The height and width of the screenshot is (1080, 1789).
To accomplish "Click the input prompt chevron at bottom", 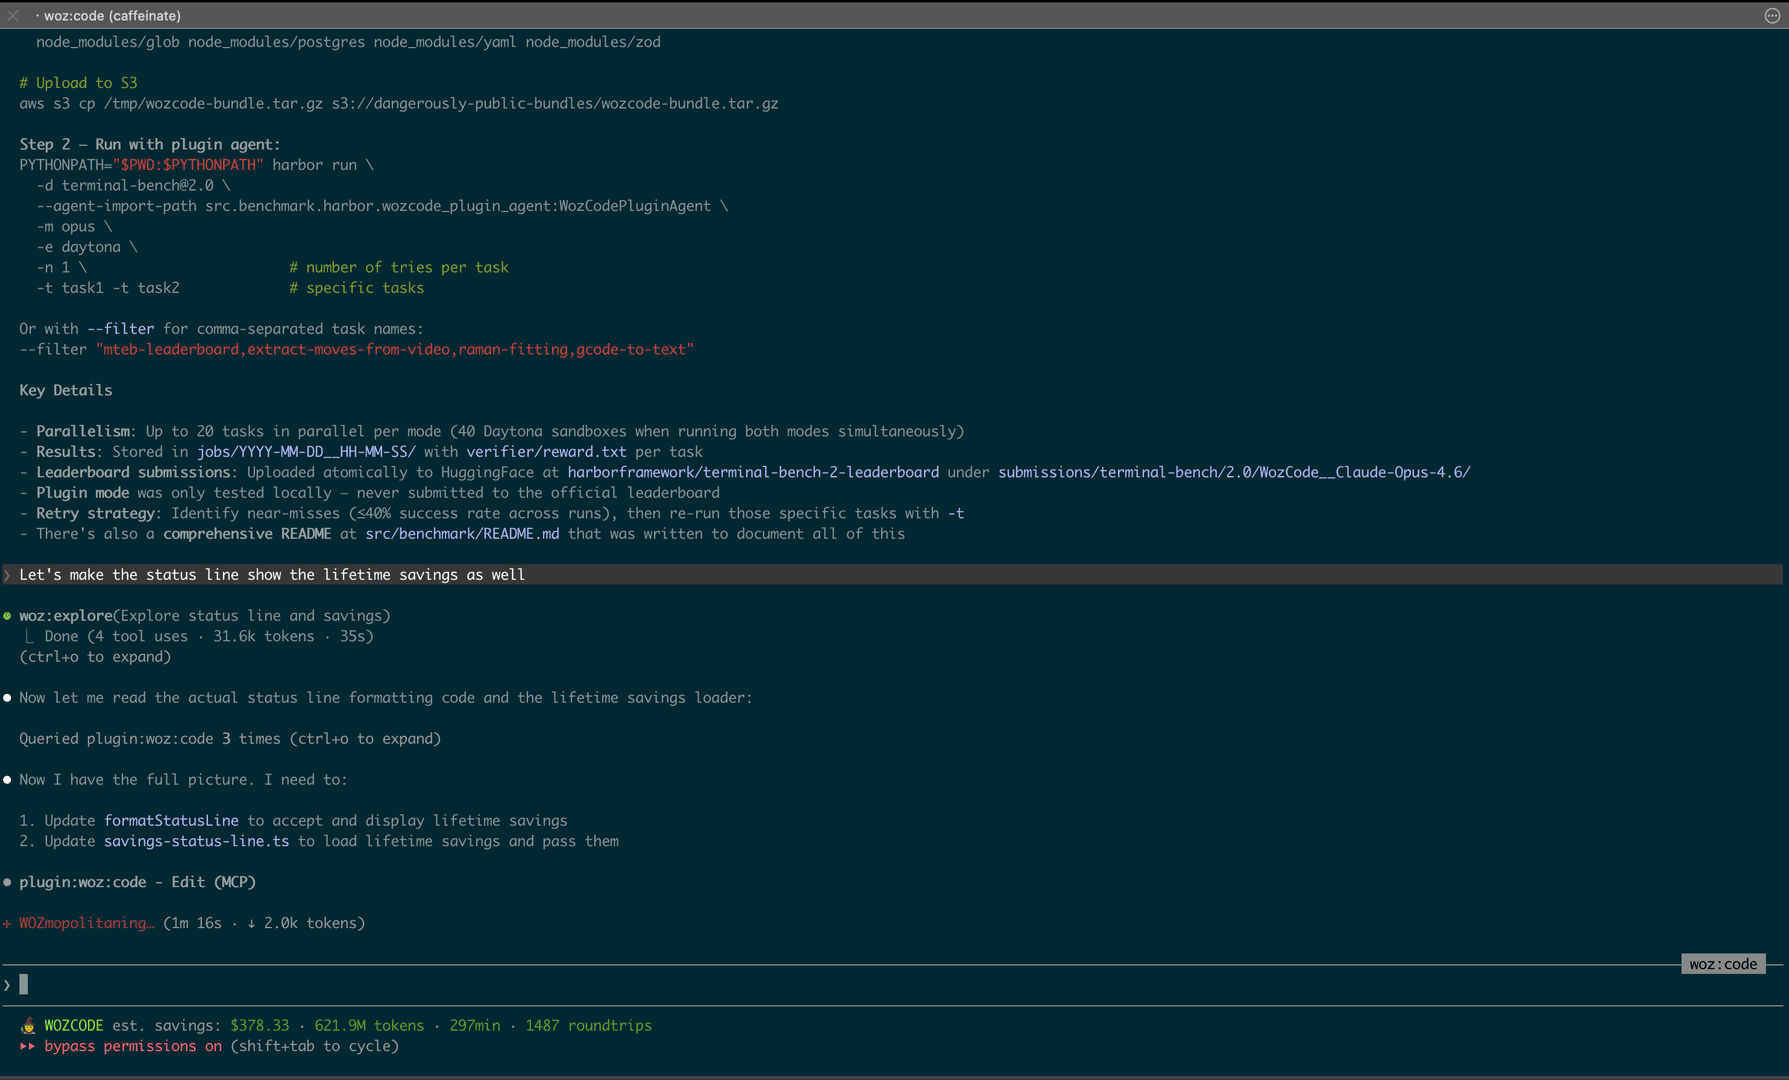I will click(7, 986).
